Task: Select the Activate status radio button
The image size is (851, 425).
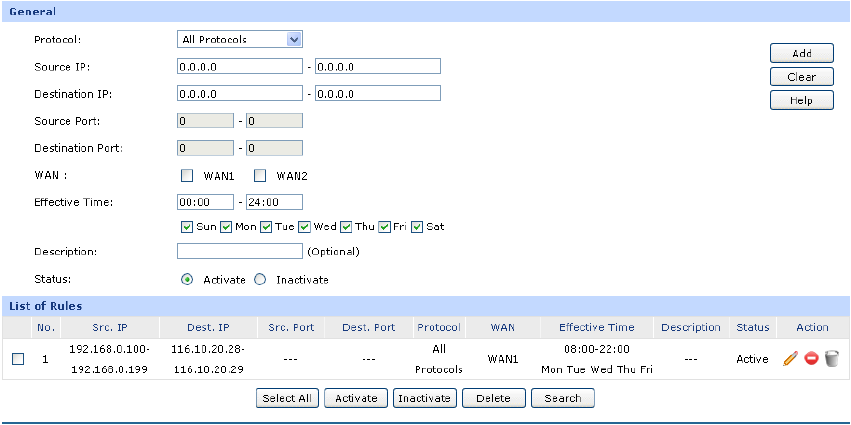Action: pyautogui.click(x=186, y=280)
